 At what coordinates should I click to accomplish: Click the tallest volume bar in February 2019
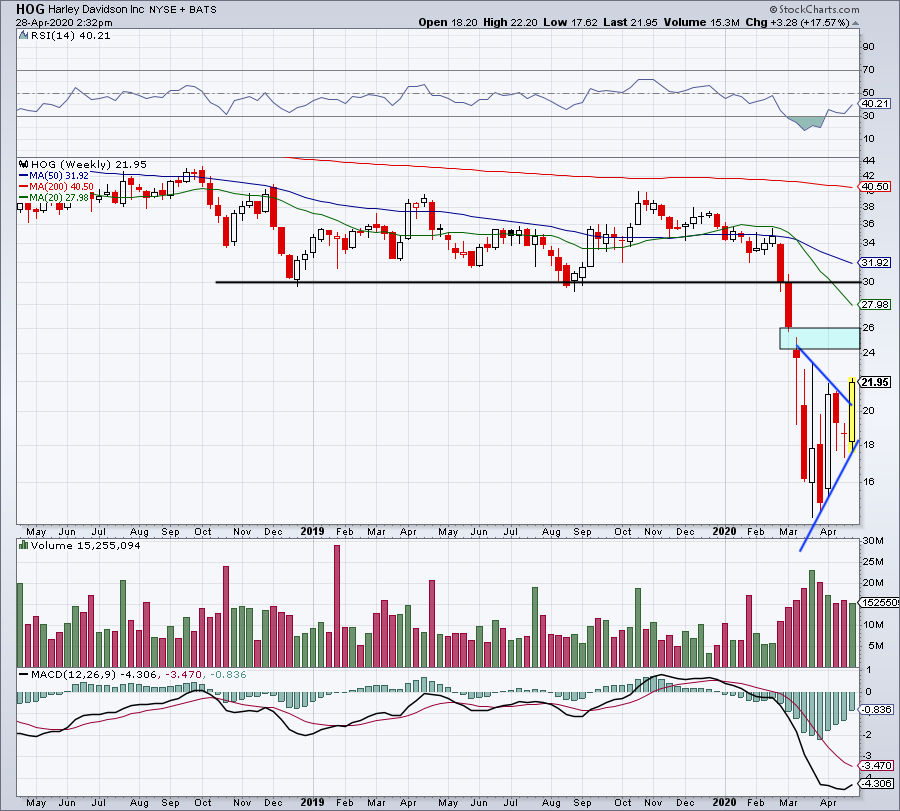click(x=337, y=606)
